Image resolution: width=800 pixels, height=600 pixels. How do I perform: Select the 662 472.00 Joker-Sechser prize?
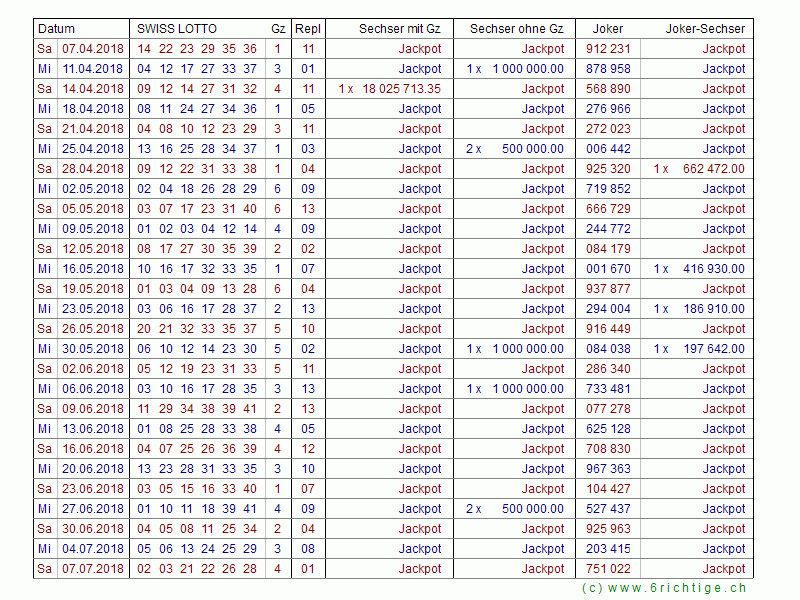tap(714, 169)
